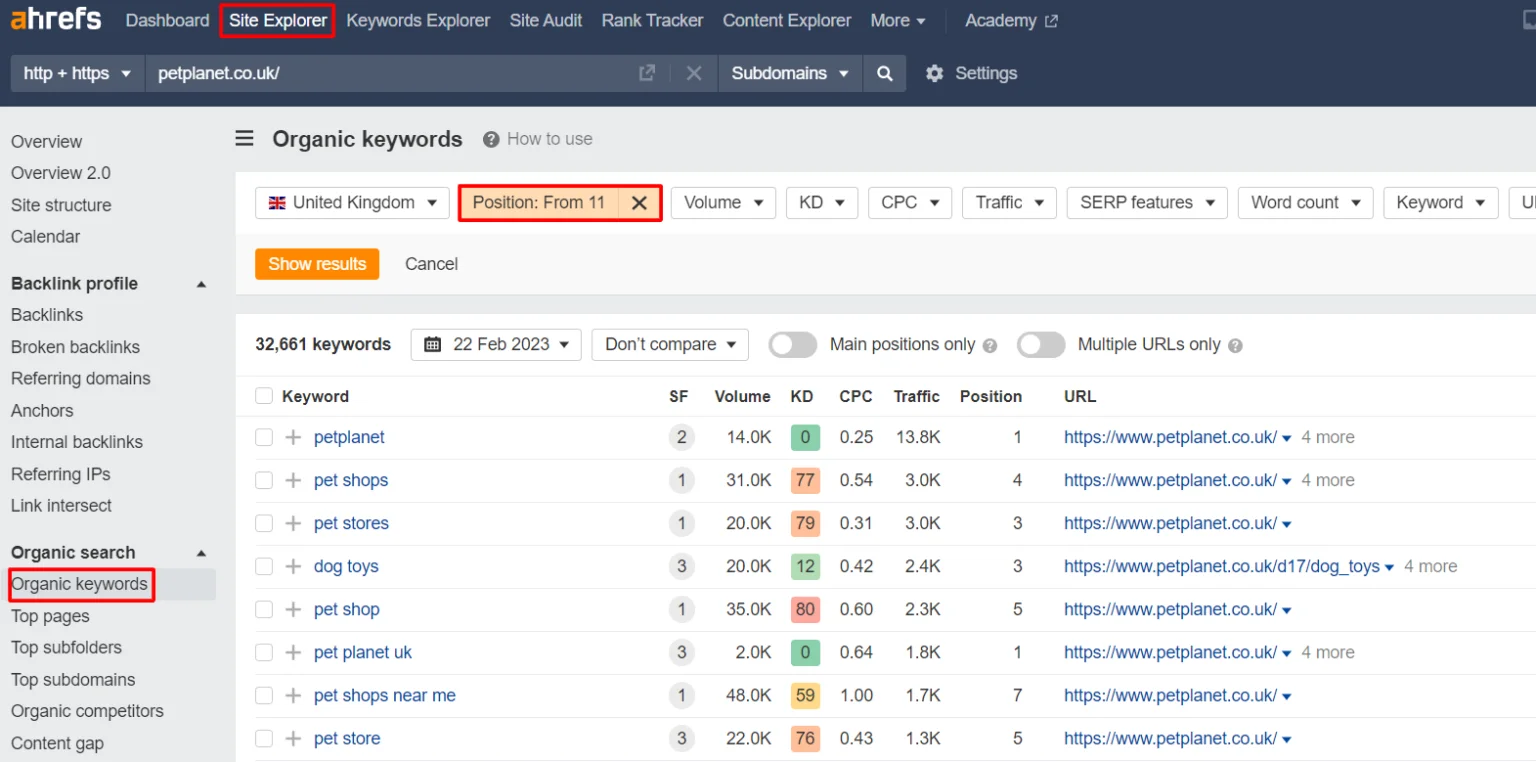This screenshot has height=762, width=1536.
Task: Open the United Kingdom country dropdown
Action: click(x=352, y=202)
